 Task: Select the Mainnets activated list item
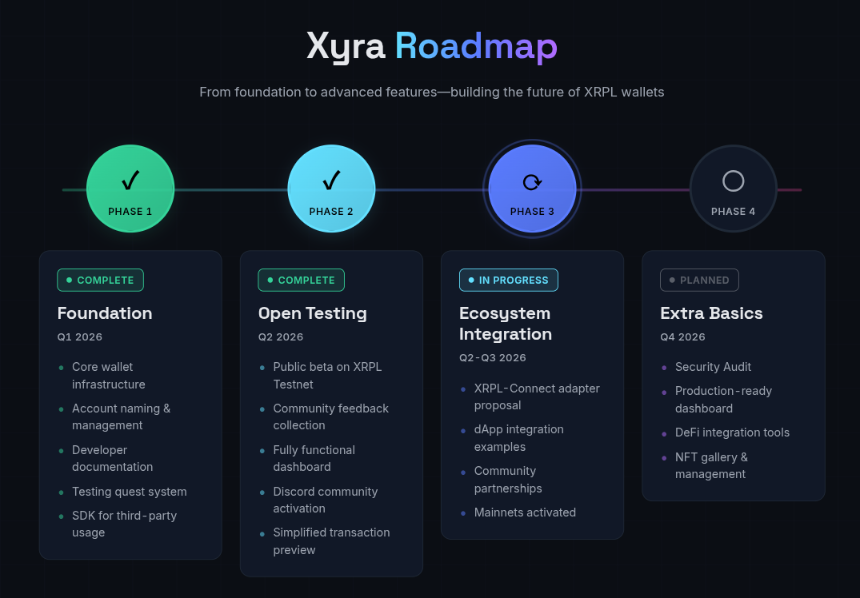coord(524,512)
